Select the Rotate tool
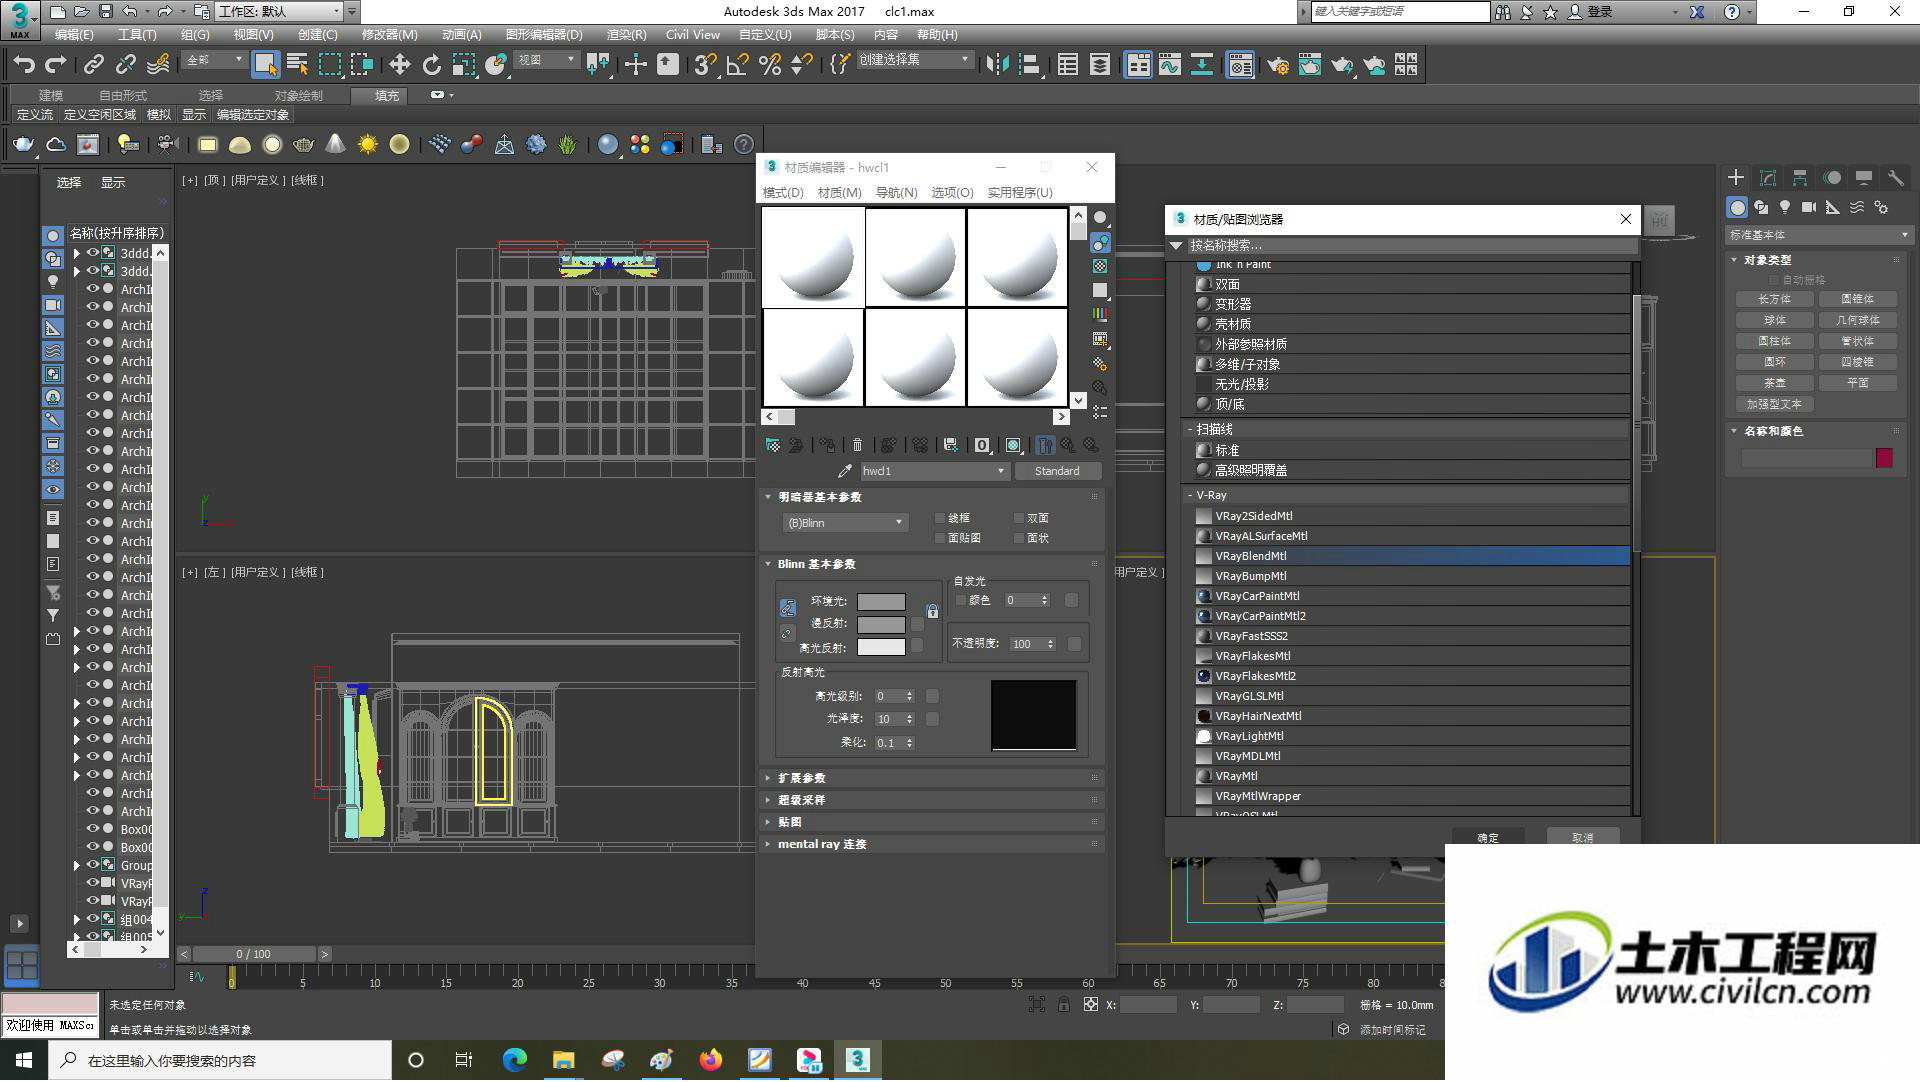Viewport: 1920px width, 1082px height. [x=431, y=66]
